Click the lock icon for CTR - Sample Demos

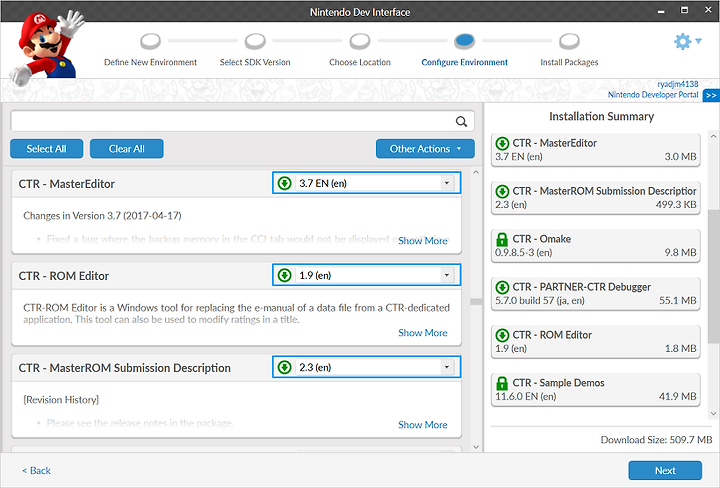(x=502, y=383)
